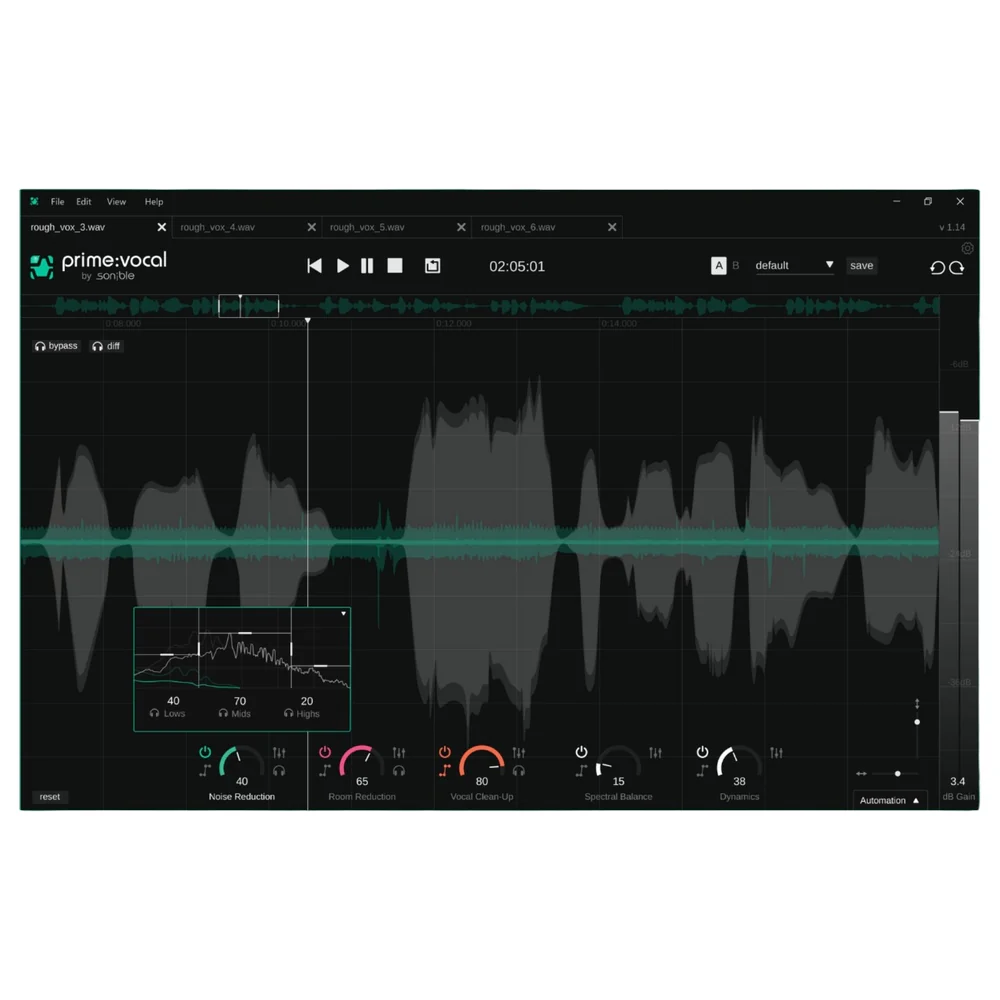Skip back to the start of the track
Image resolution: width=1000 pixels, height=1000 pixels.
[314, 266]
